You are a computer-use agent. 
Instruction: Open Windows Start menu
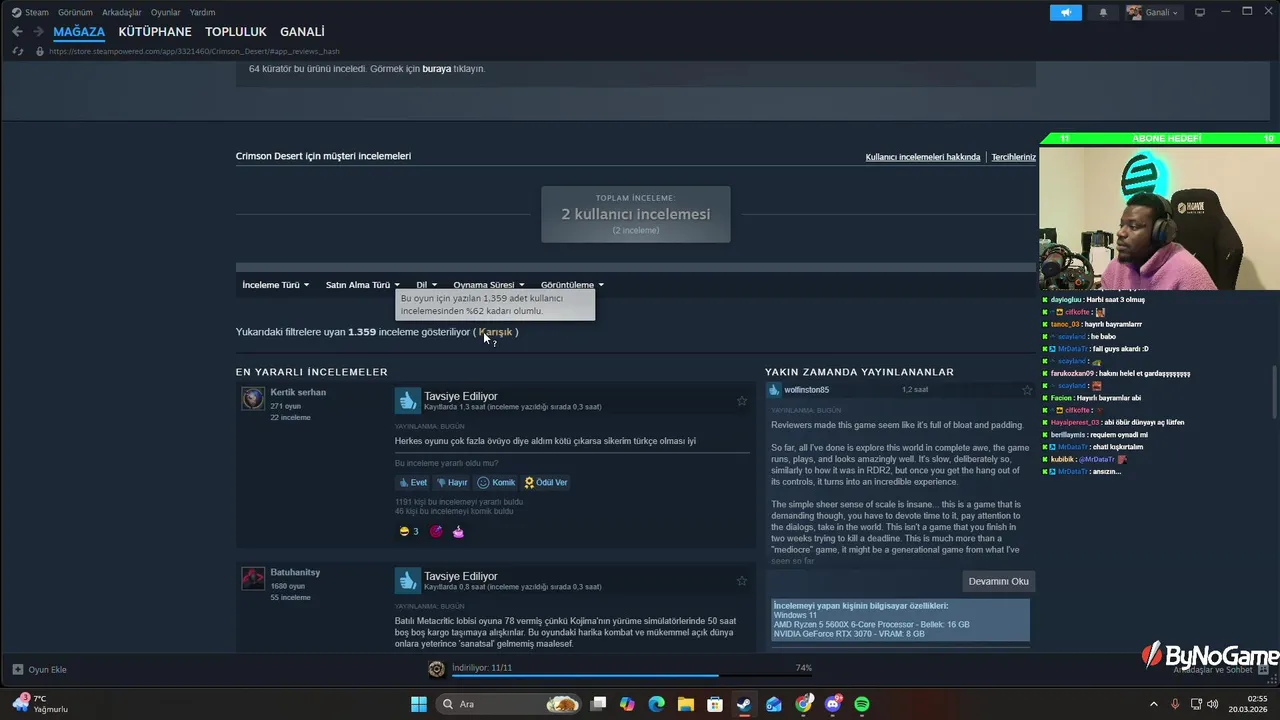tap(419, 704)
